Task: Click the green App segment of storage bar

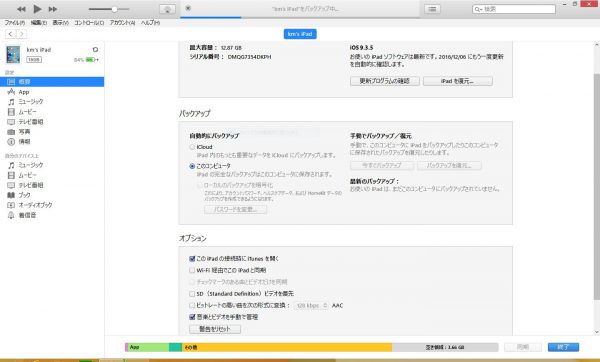Action: (x=148, y=347)
